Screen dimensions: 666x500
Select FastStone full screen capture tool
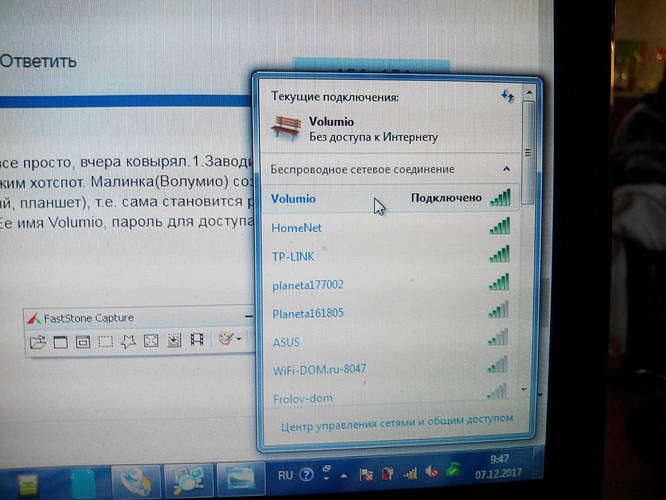click(x=151, y=340)
